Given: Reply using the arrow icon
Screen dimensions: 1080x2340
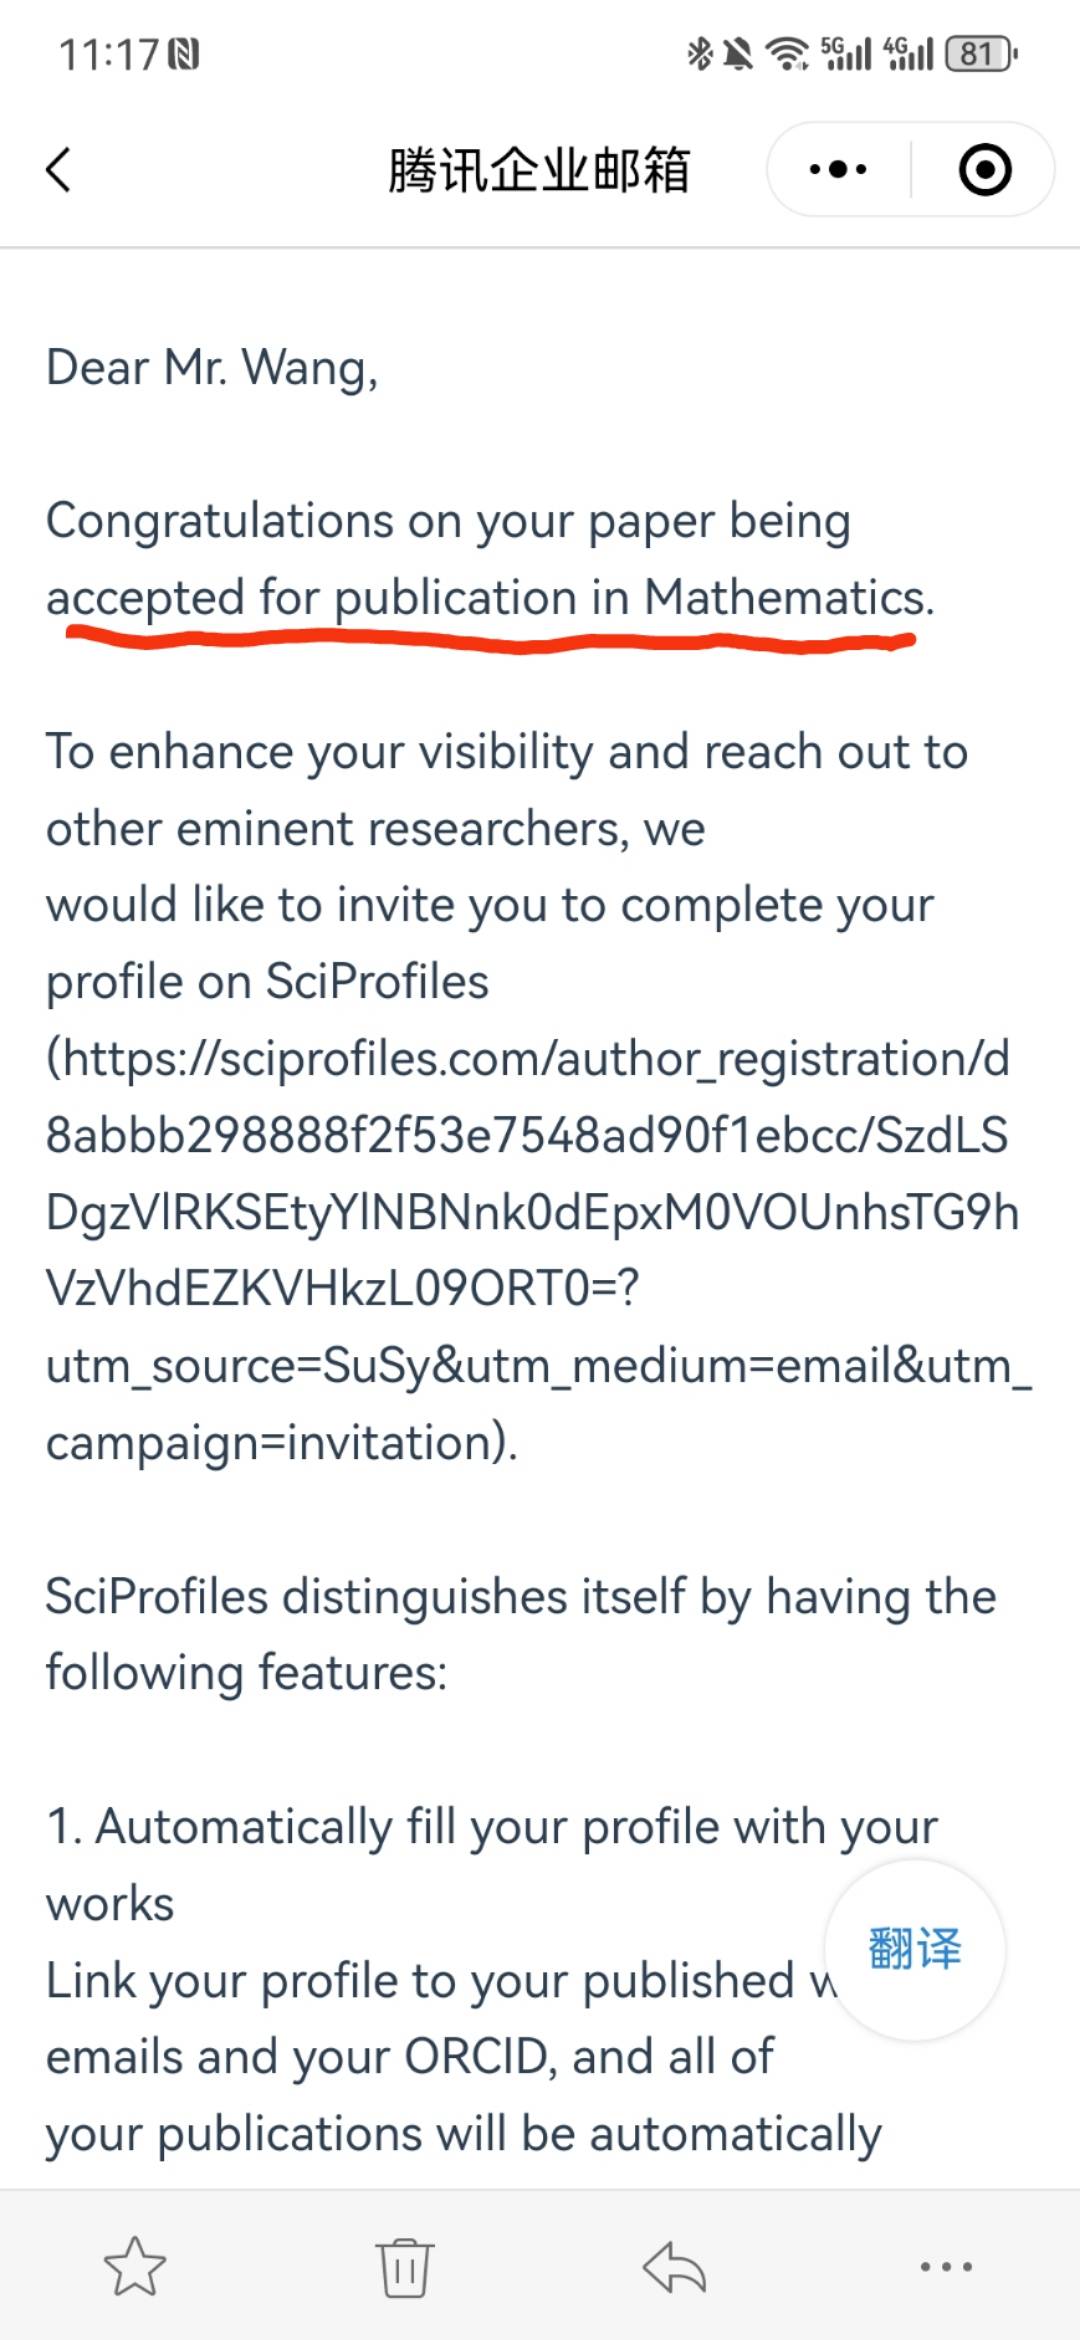Looking at the screenshot, I should coord(674,2266).
